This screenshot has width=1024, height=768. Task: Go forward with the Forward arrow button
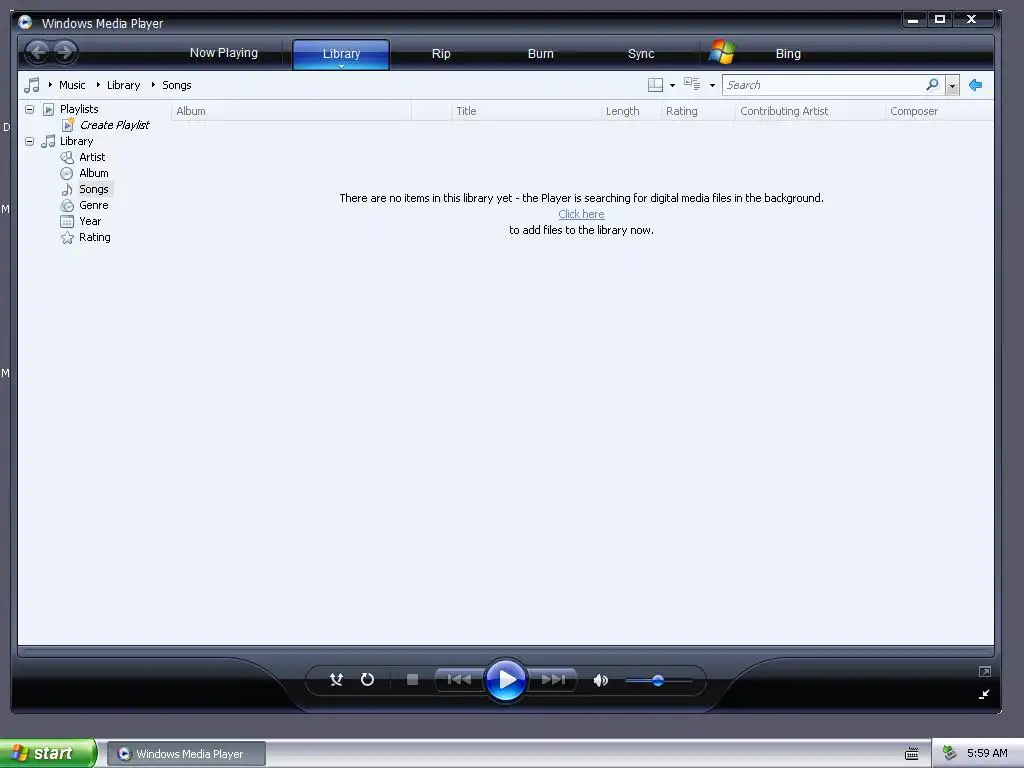[x=65, y=52]
